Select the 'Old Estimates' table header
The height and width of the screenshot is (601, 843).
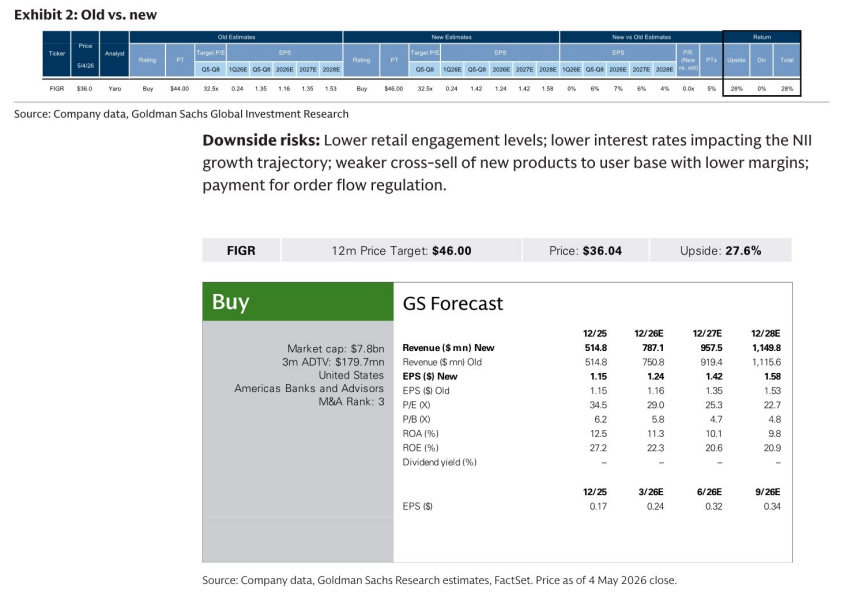(x=236, y=37)
